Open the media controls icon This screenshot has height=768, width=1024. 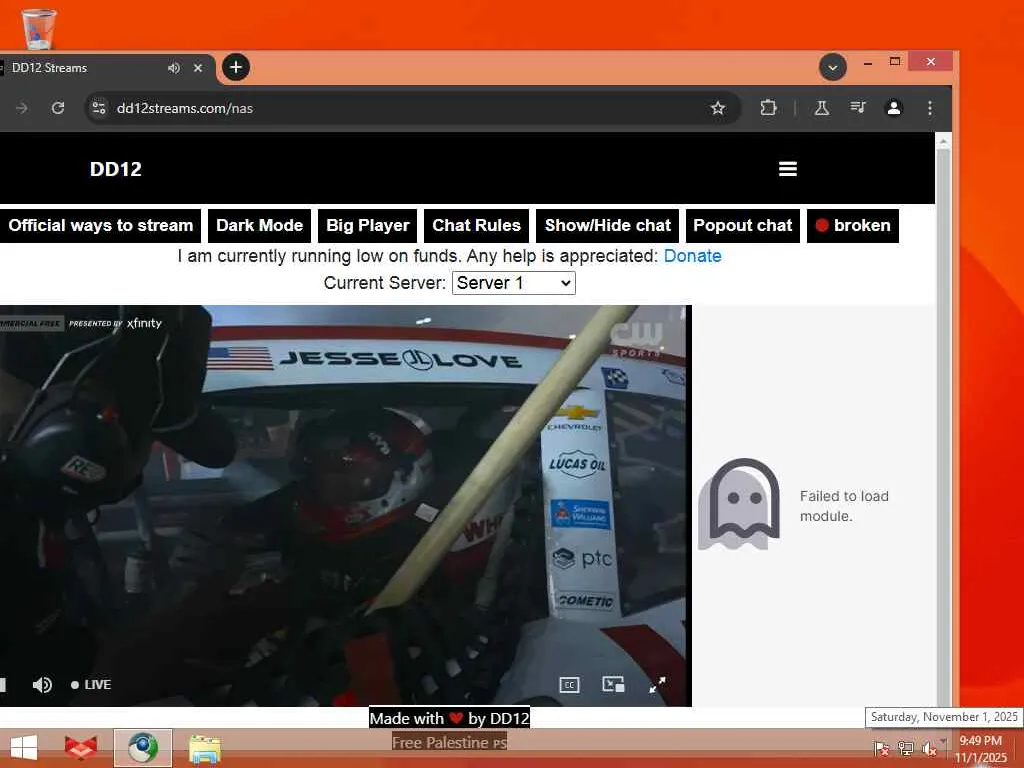click(858, 108)
